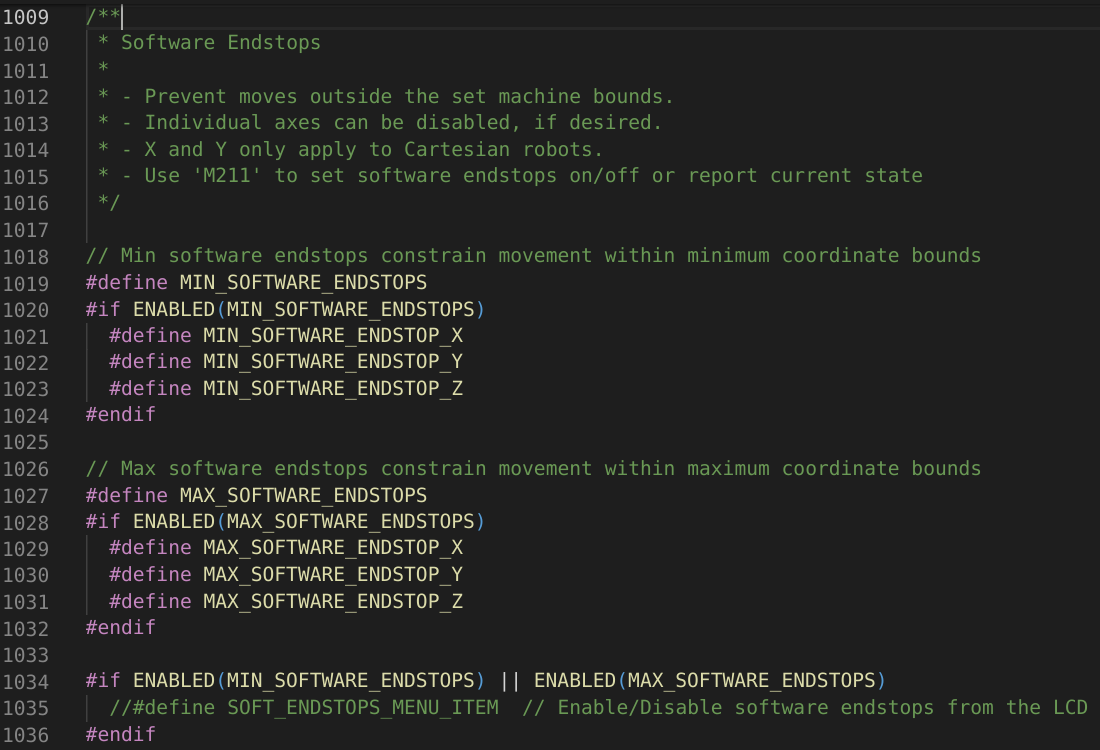Click the || operator on line 1034
Image resolution: width=1100 pixels, height=750 pixels.
(x=510, y=681)
